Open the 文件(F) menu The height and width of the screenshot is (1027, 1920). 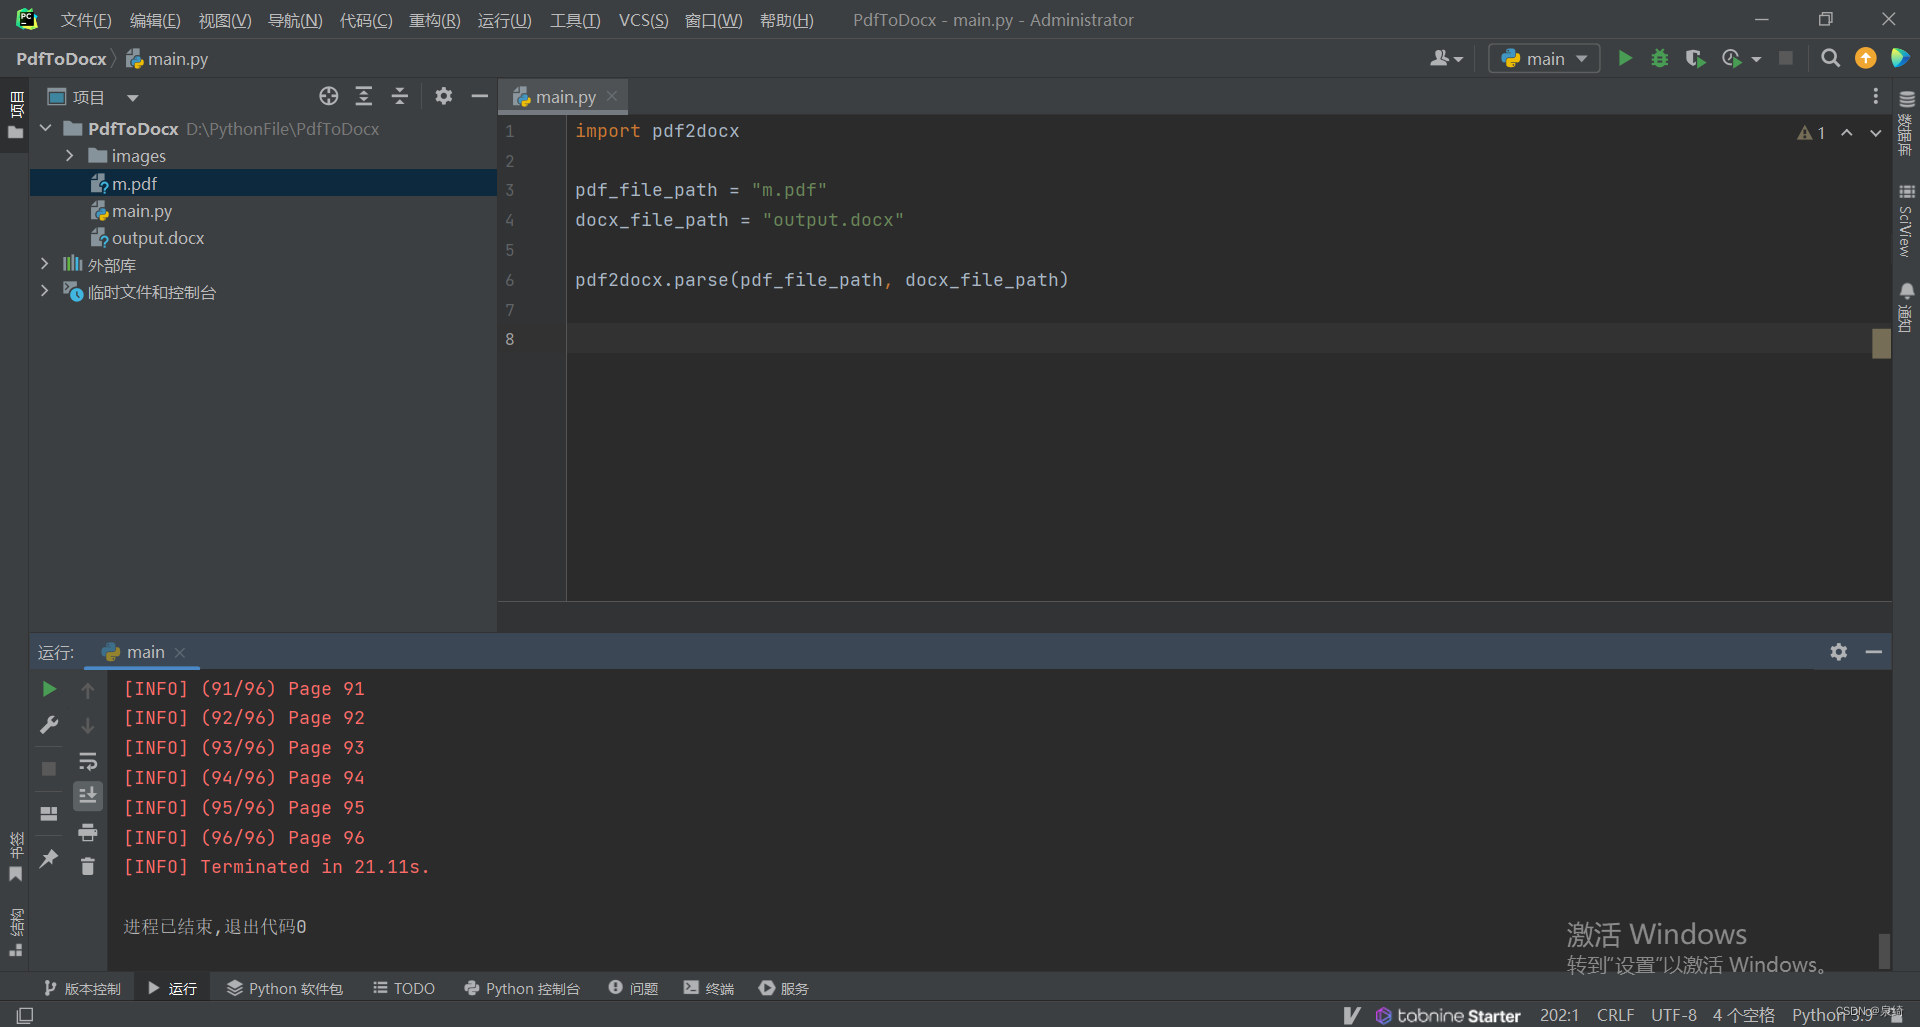coord(86,20)
